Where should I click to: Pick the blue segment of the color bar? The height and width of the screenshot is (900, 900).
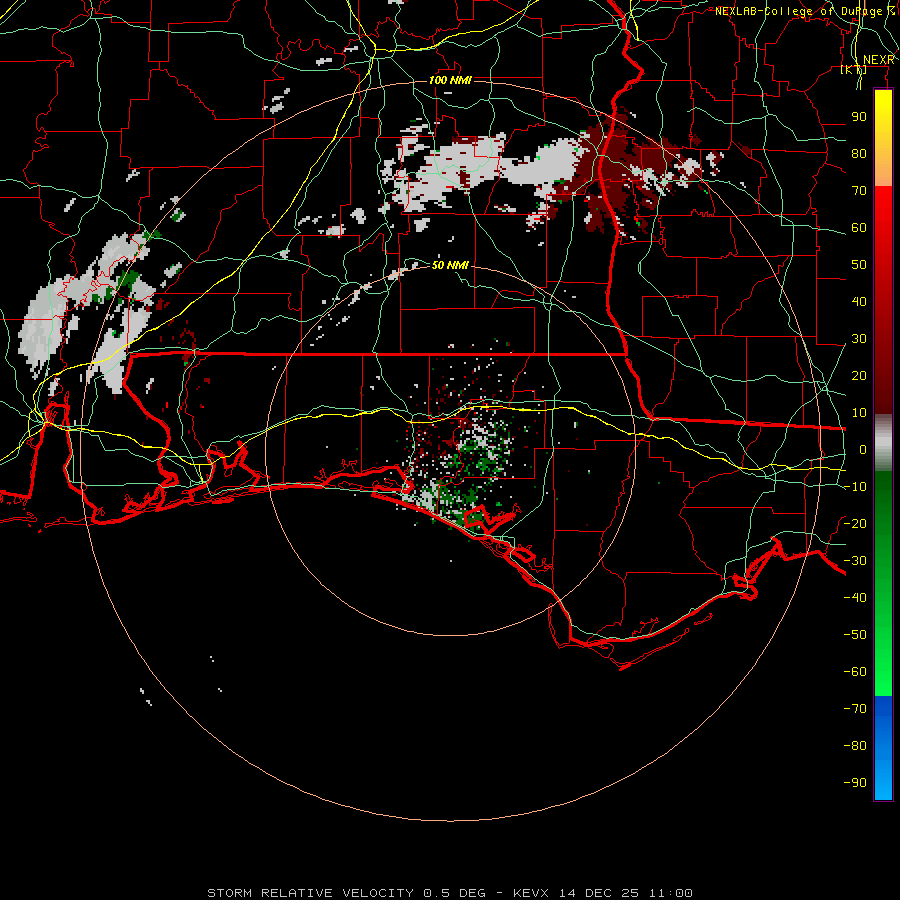tap(883, 747)
